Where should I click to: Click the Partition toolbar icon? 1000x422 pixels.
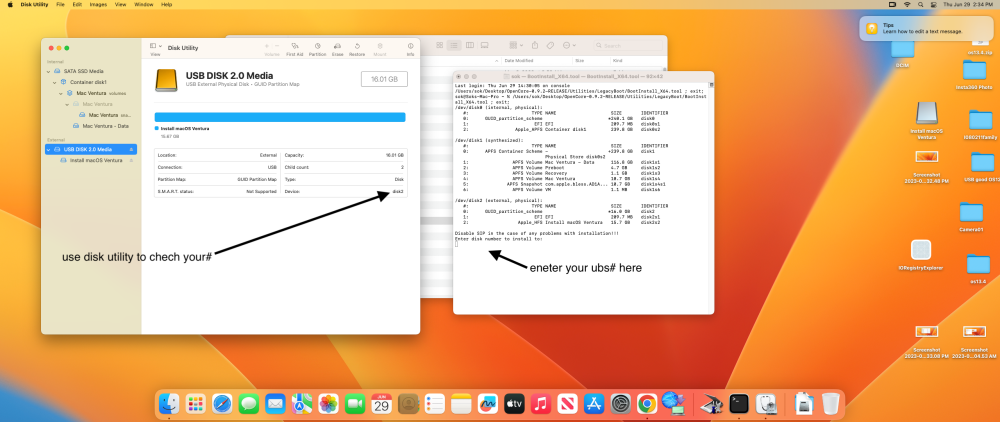click(318, 50)
